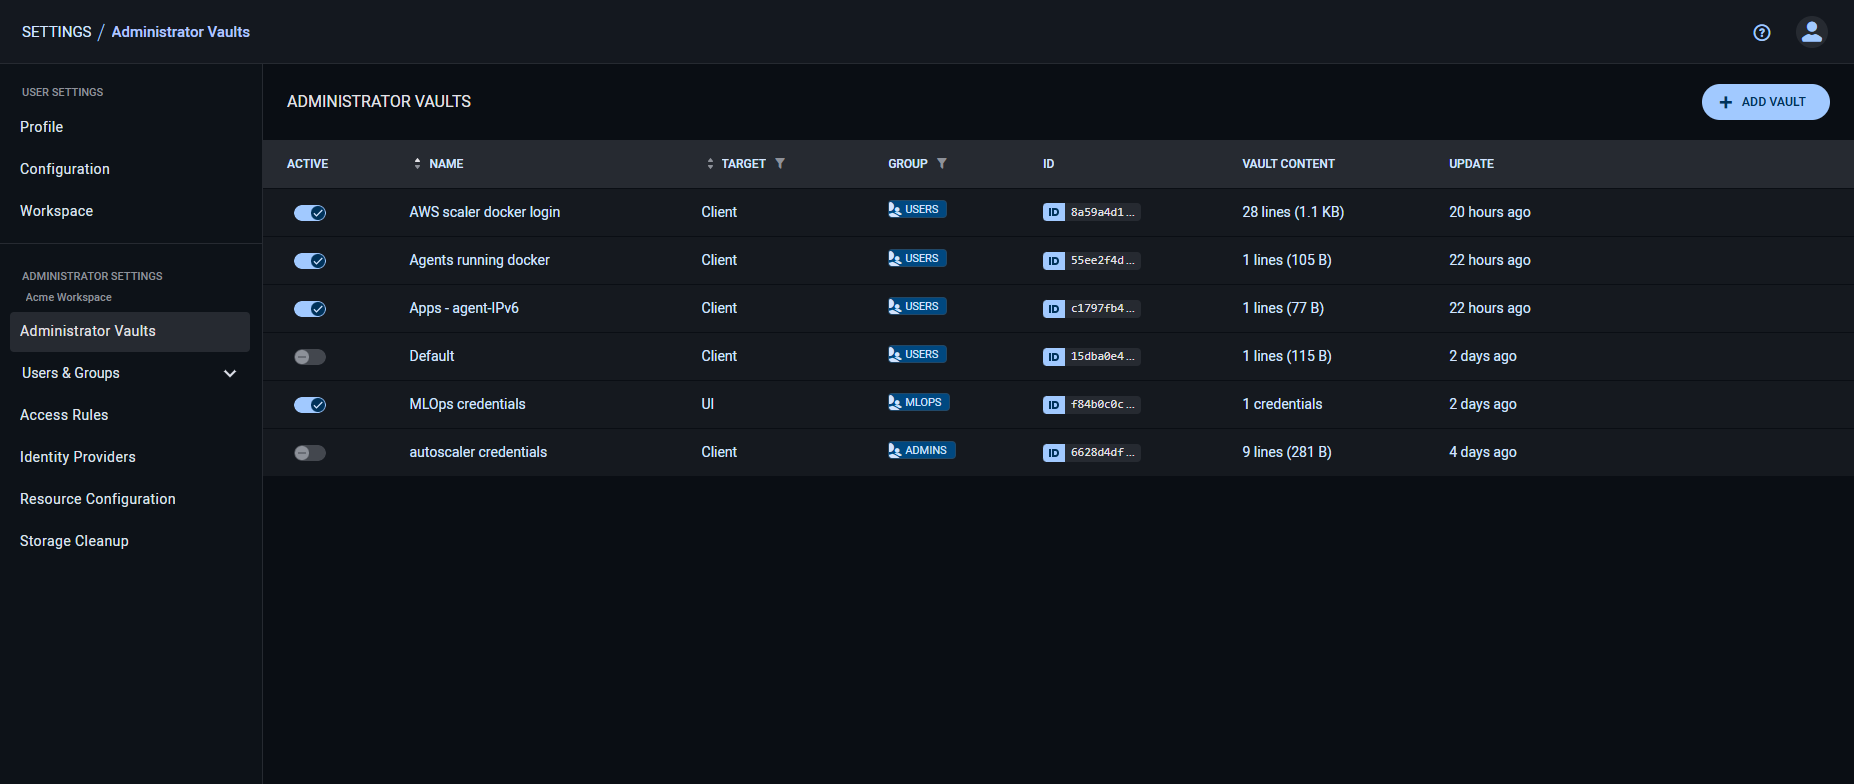
Task: Open the user account avatar icon
Action: tap(1811, 32)
